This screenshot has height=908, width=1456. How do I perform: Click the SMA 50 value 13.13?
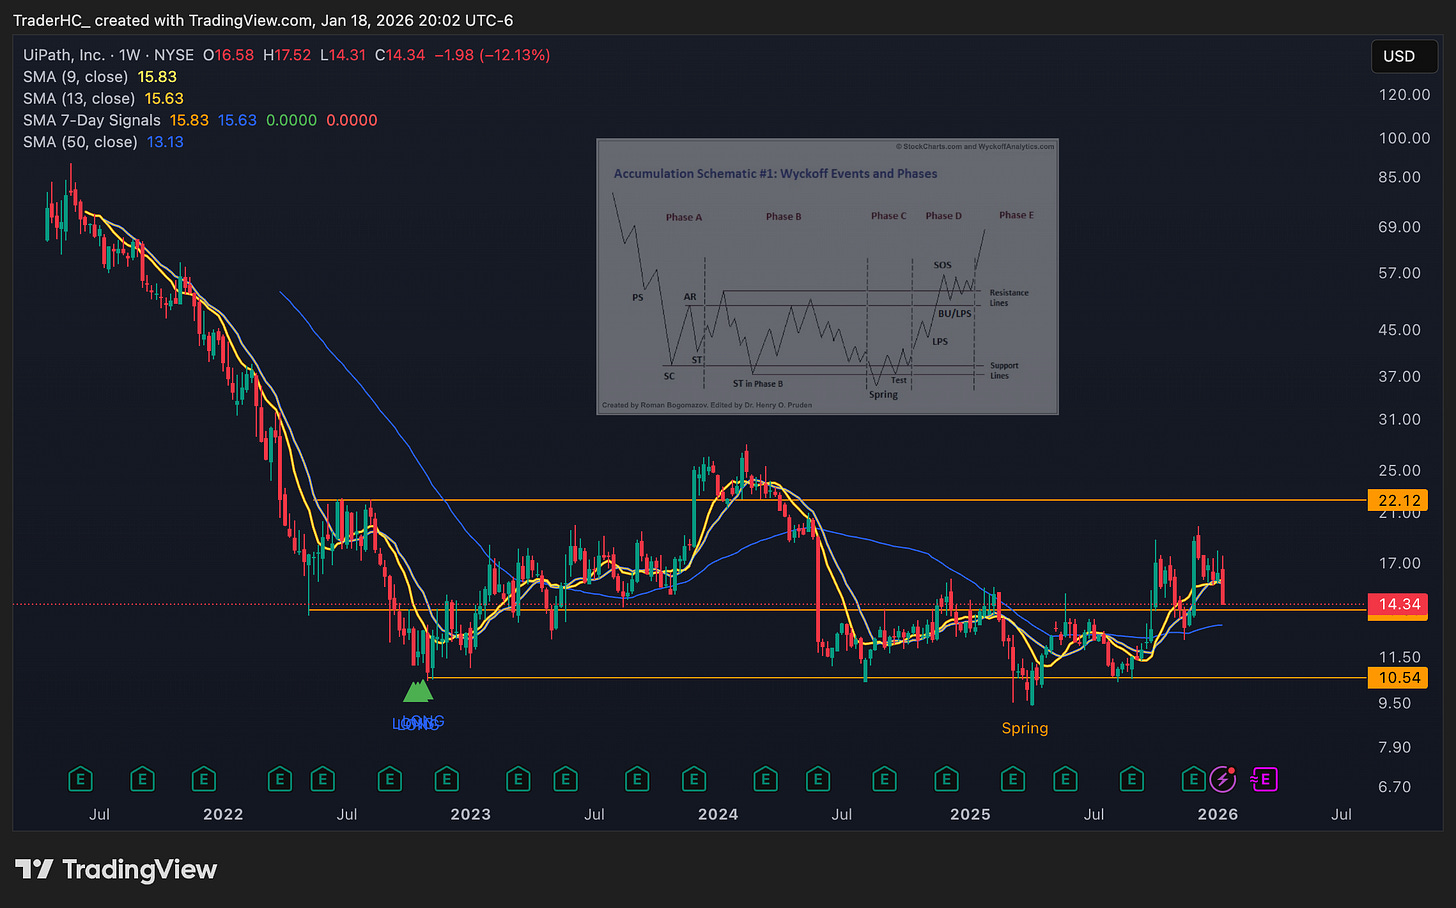tap(165, 142)
